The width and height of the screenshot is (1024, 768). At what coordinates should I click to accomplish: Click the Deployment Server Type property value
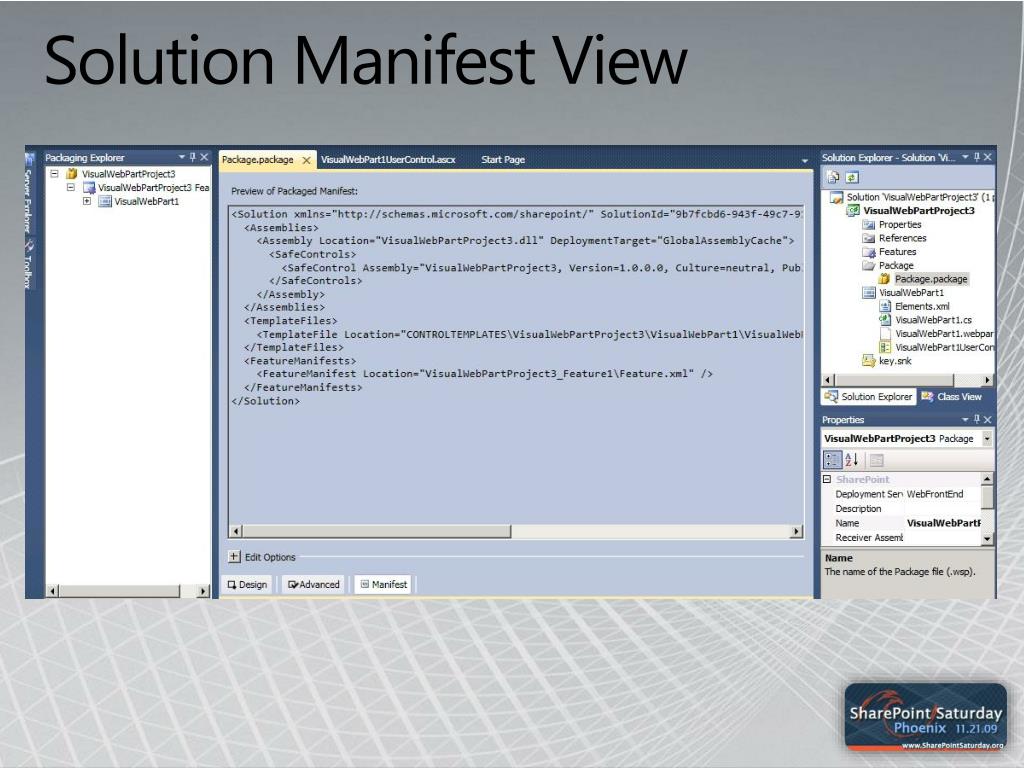[x=943, y=494]
